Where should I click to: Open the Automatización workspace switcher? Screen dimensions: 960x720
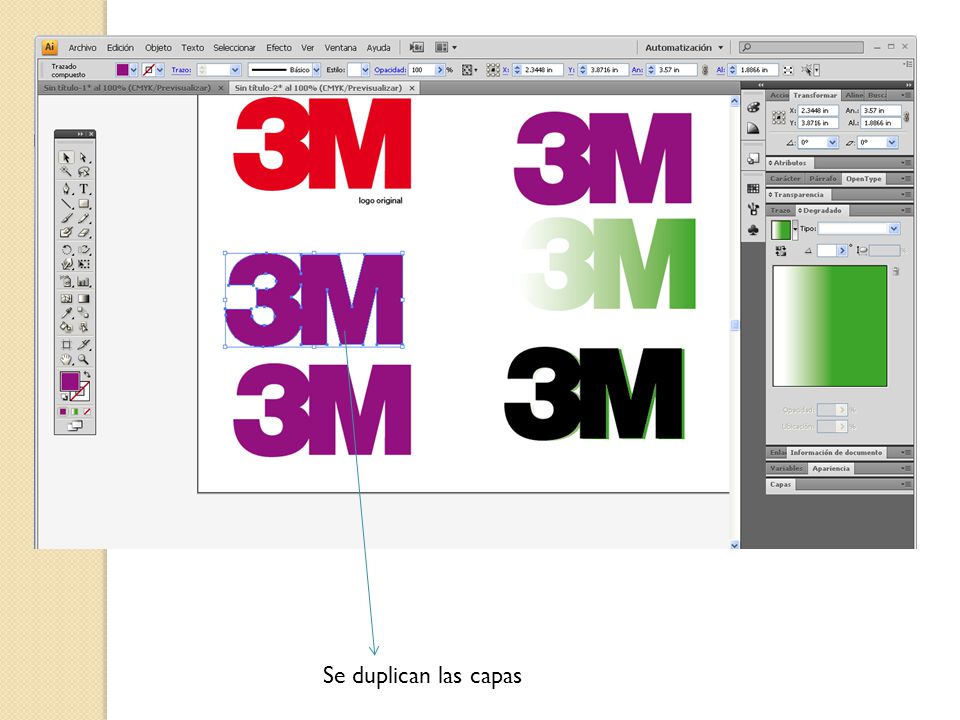point(684,48)
